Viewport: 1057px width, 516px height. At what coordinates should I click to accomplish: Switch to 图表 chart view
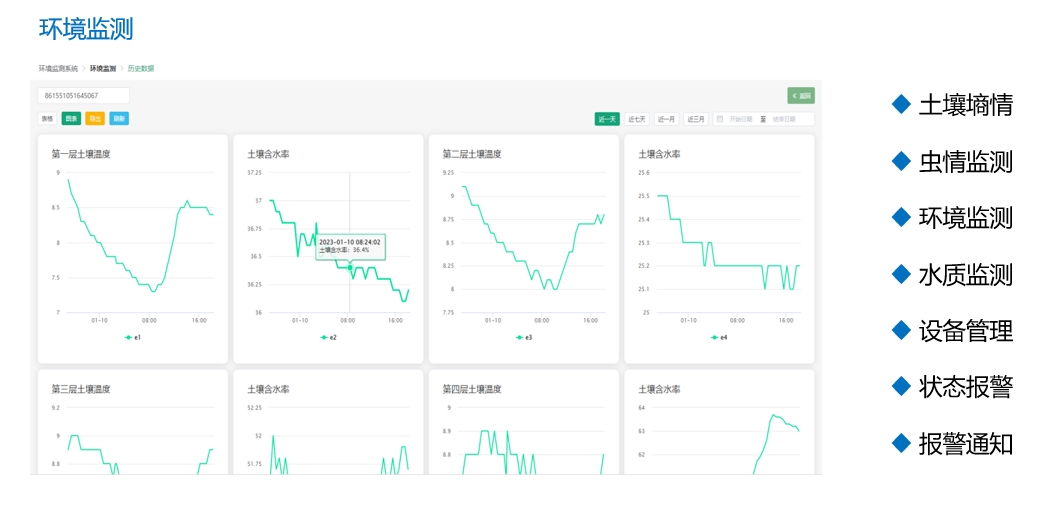pyautogui.click(x=71, y=119)
